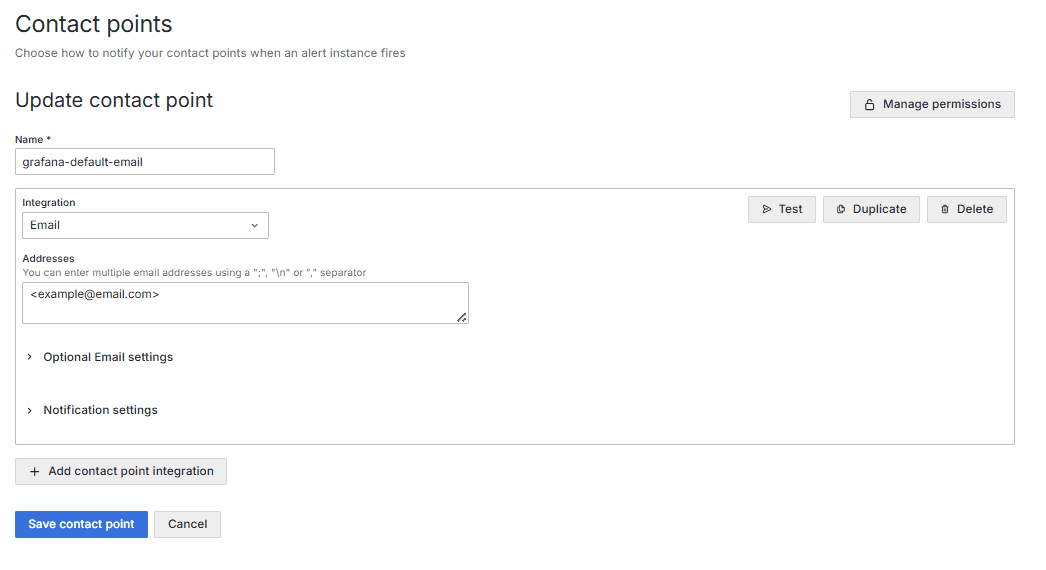Click the plus icon beside Add contact point integration
1046x570 pixels.
[35, 472]
